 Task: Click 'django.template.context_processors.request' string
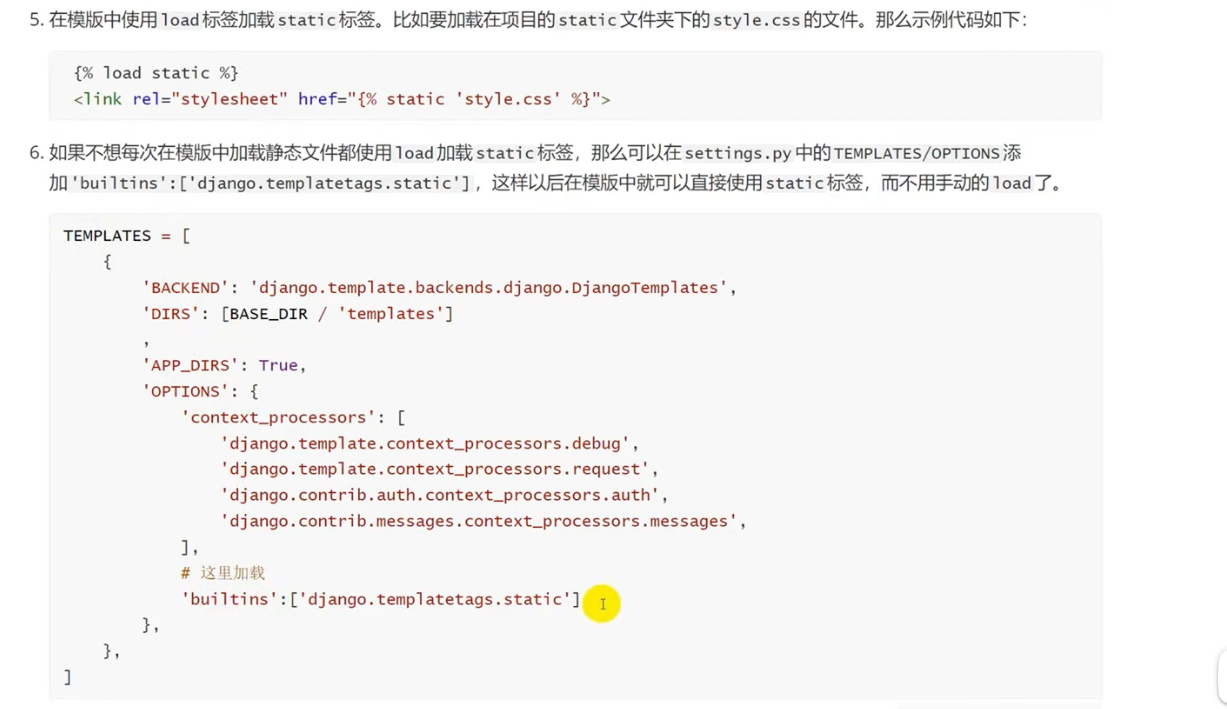point(435,470)
